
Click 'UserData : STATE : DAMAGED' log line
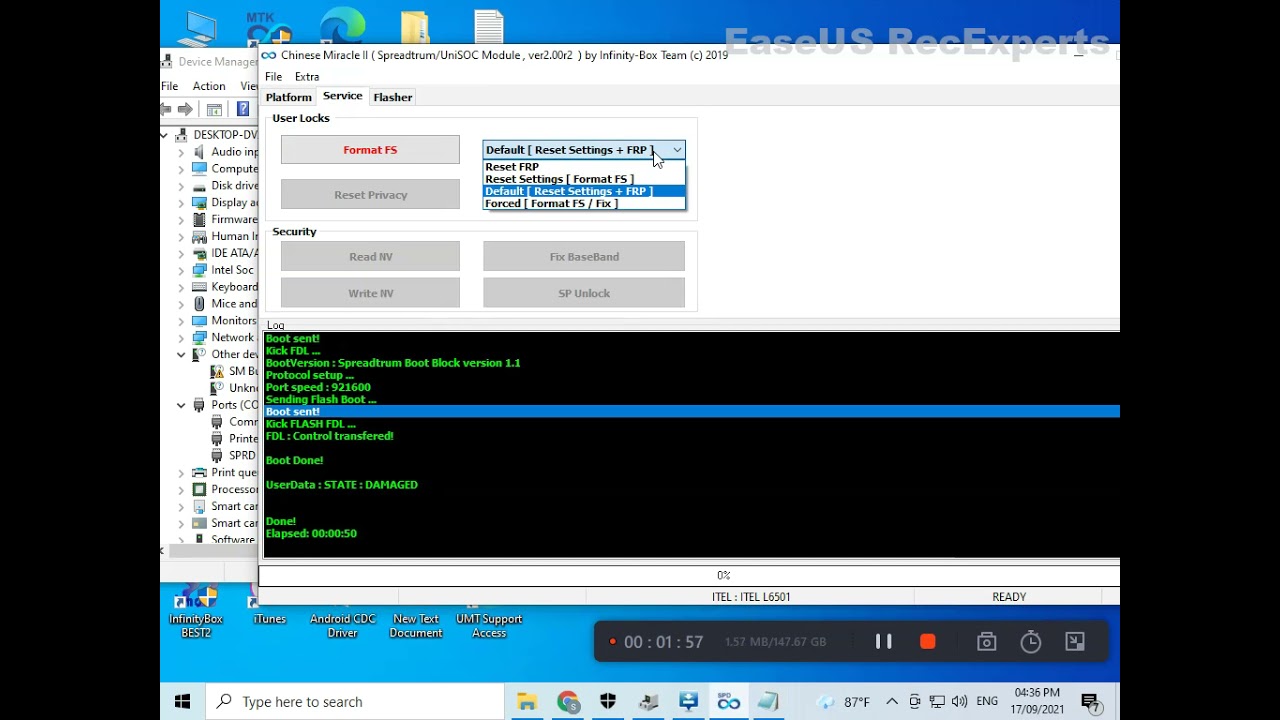tap(342, 485)
